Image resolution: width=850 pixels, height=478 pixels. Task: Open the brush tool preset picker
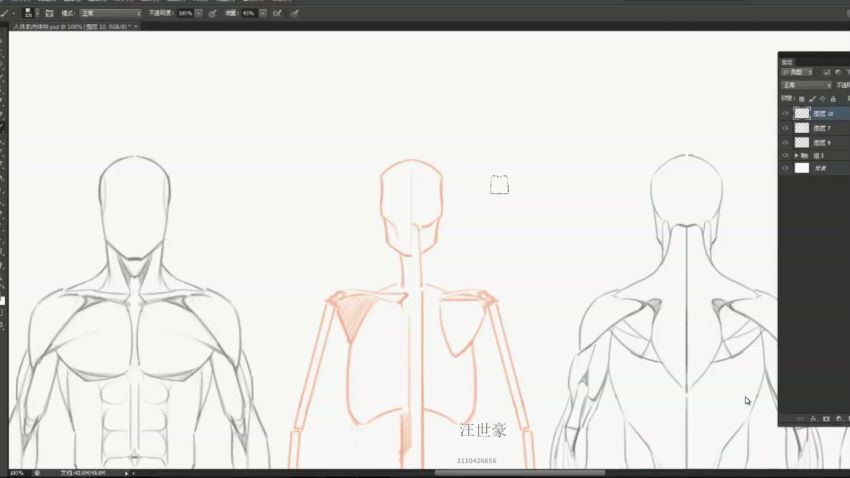[6, 13]
